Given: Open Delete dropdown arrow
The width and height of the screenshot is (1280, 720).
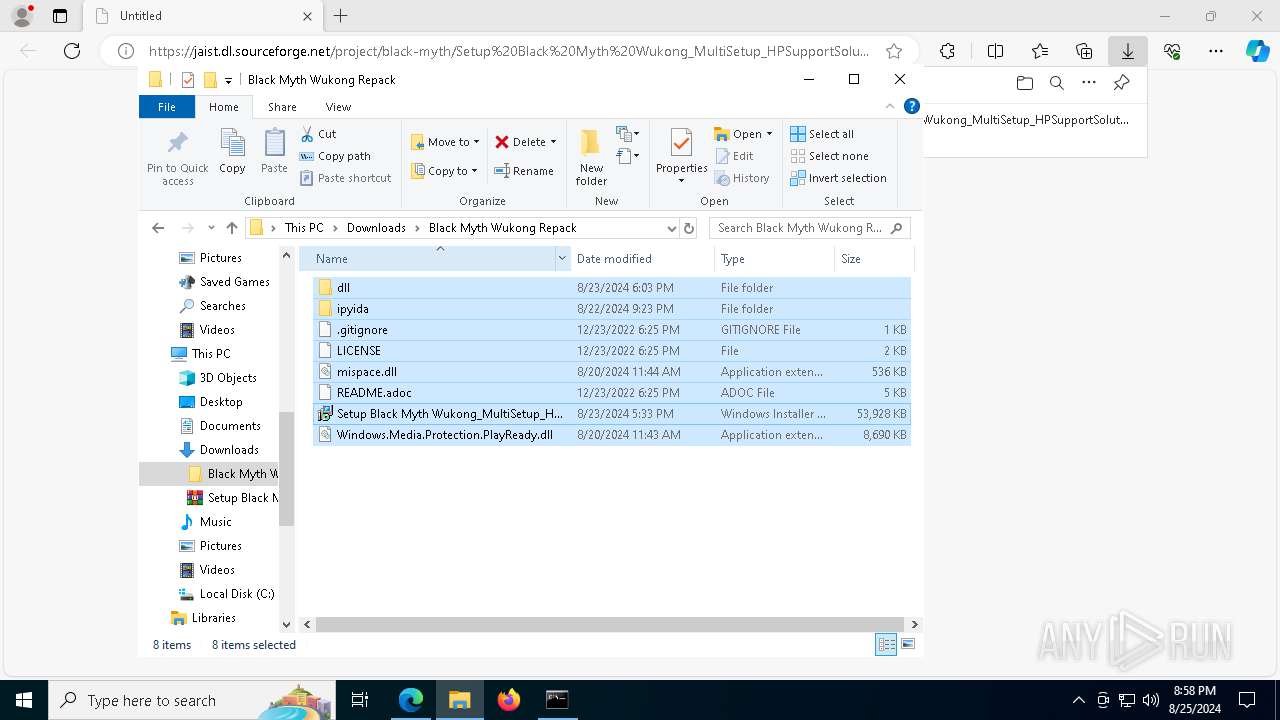Looking at the screenshot, I should tap(553, 142).
